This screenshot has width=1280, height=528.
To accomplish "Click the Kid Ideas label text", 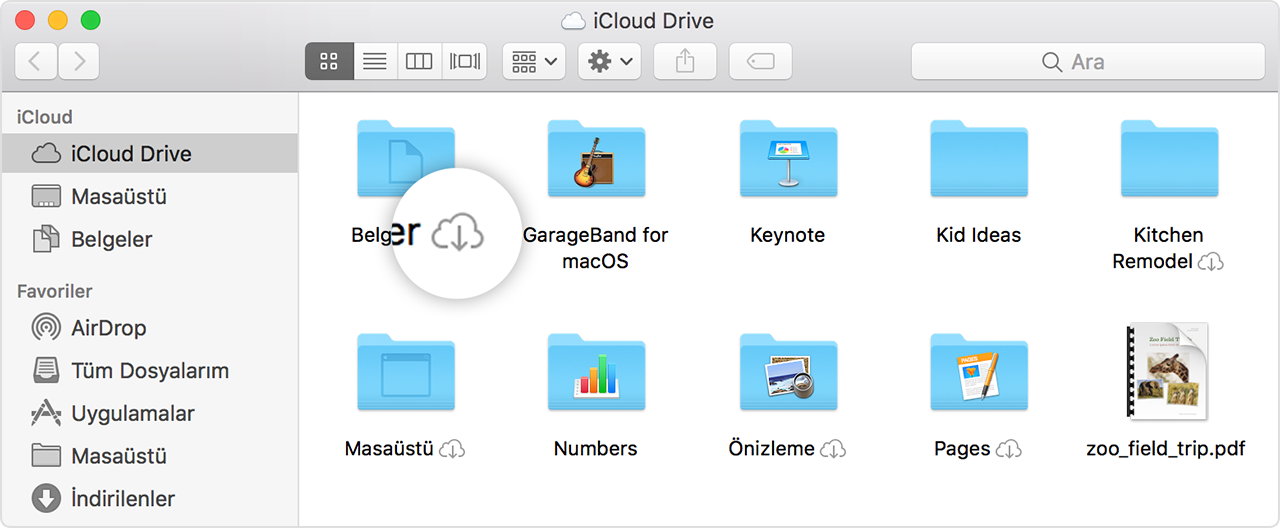I will pos(979,235).
